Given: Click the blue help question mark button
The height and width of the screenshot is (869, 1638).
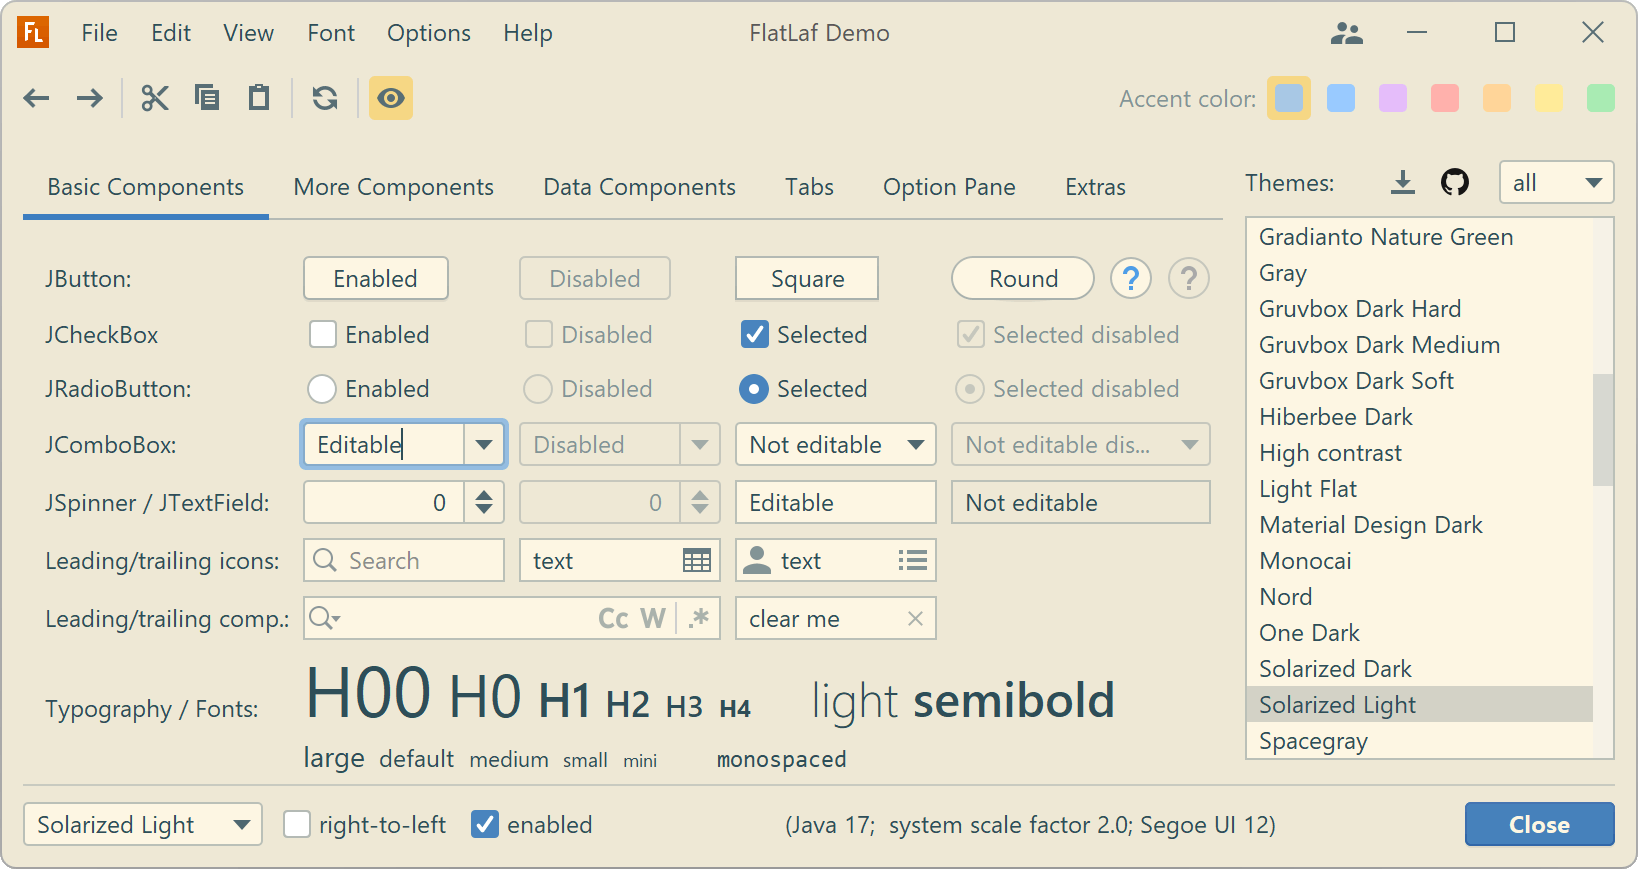Looking at the screenshot, I should click(x=1131, y=279).
